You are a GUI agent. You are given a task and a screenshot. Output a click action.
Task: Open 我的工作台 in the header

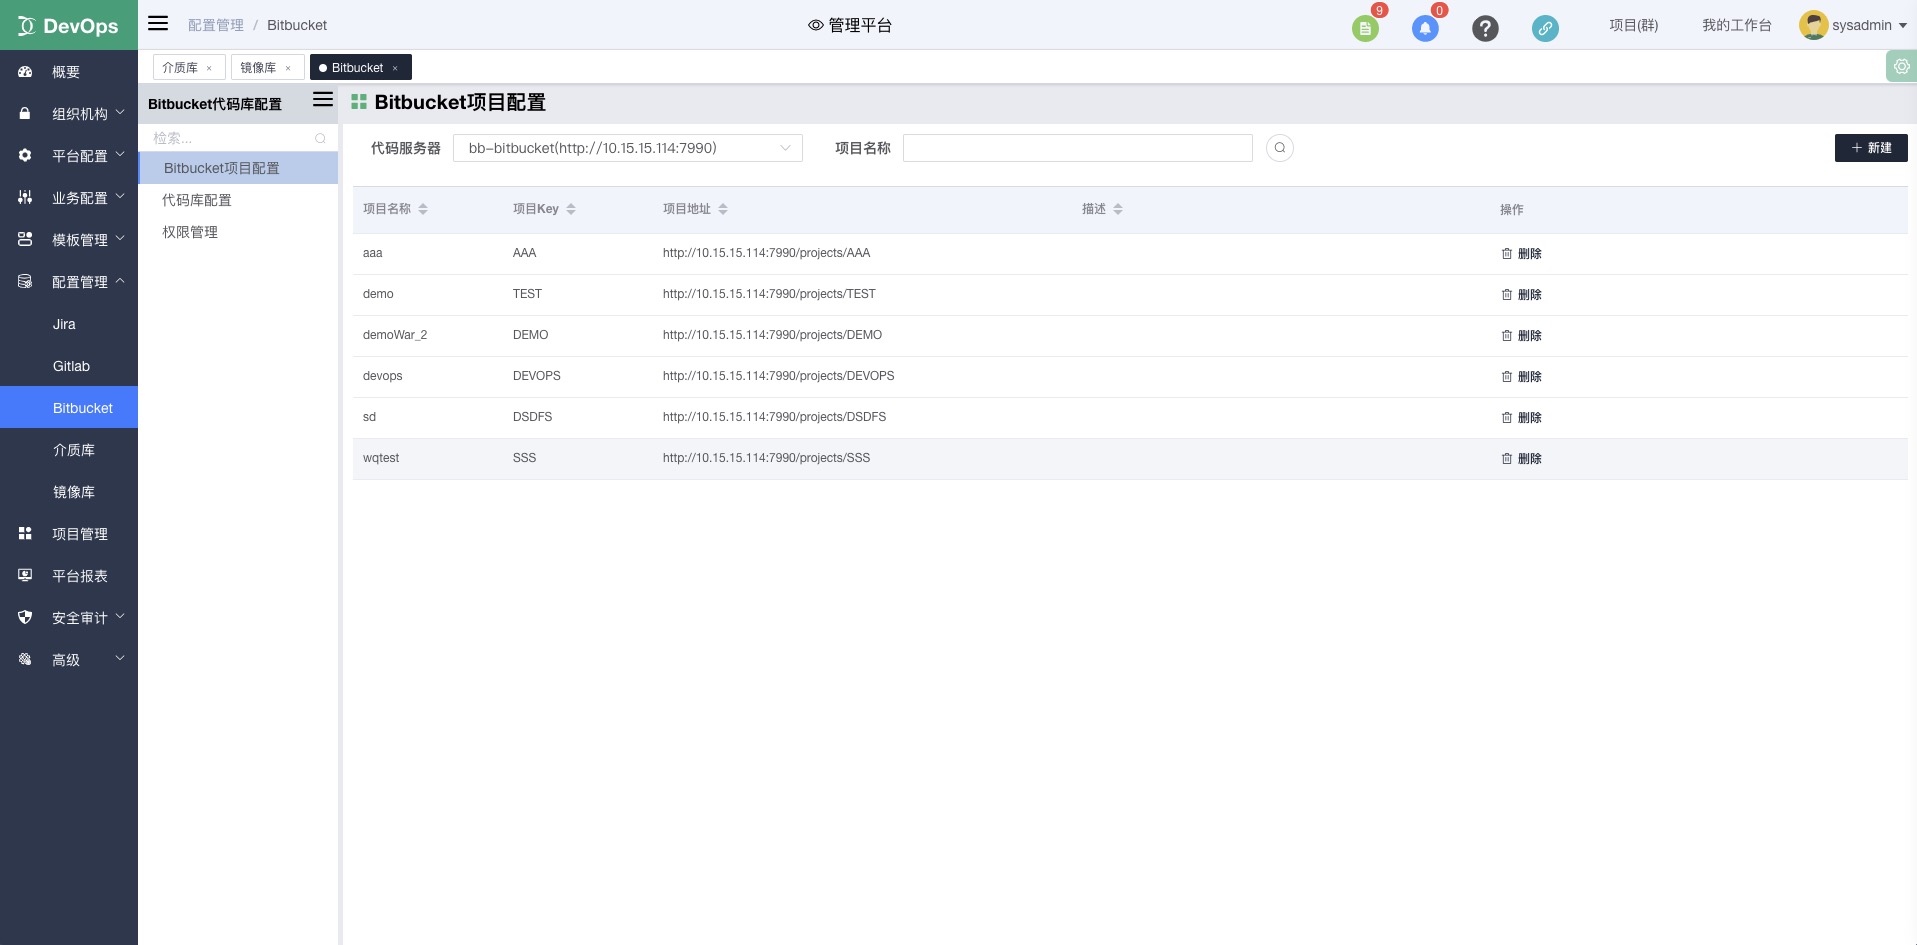click(x=1737, y=26)
